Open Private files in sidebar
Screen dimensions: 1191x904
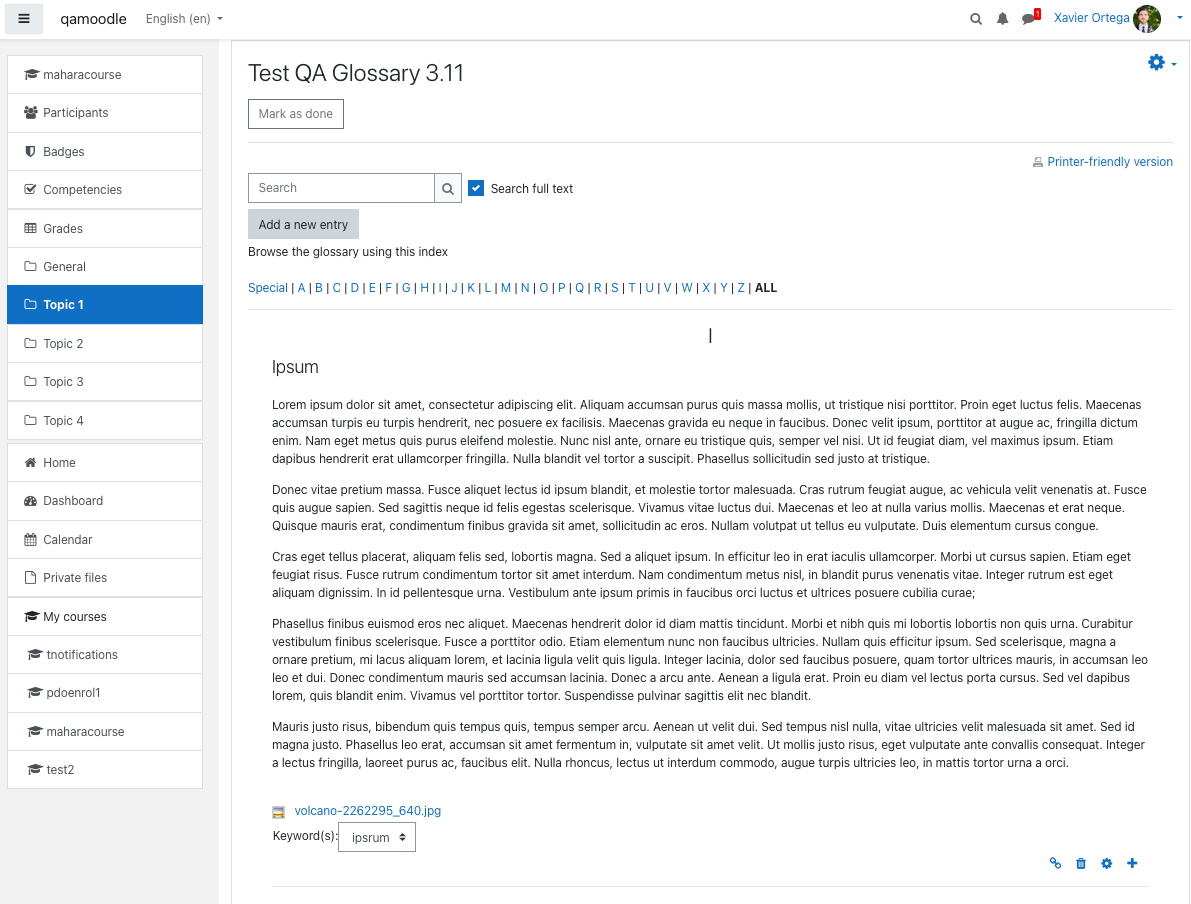point(105,577)
